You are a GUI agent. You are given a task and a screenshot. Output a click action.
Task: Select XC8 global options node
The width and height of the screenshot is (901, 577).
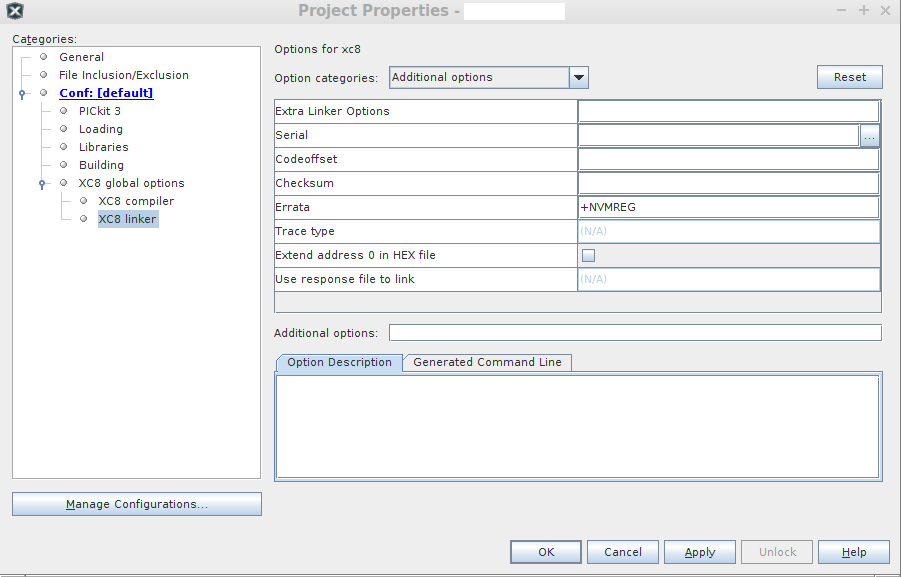132,183
